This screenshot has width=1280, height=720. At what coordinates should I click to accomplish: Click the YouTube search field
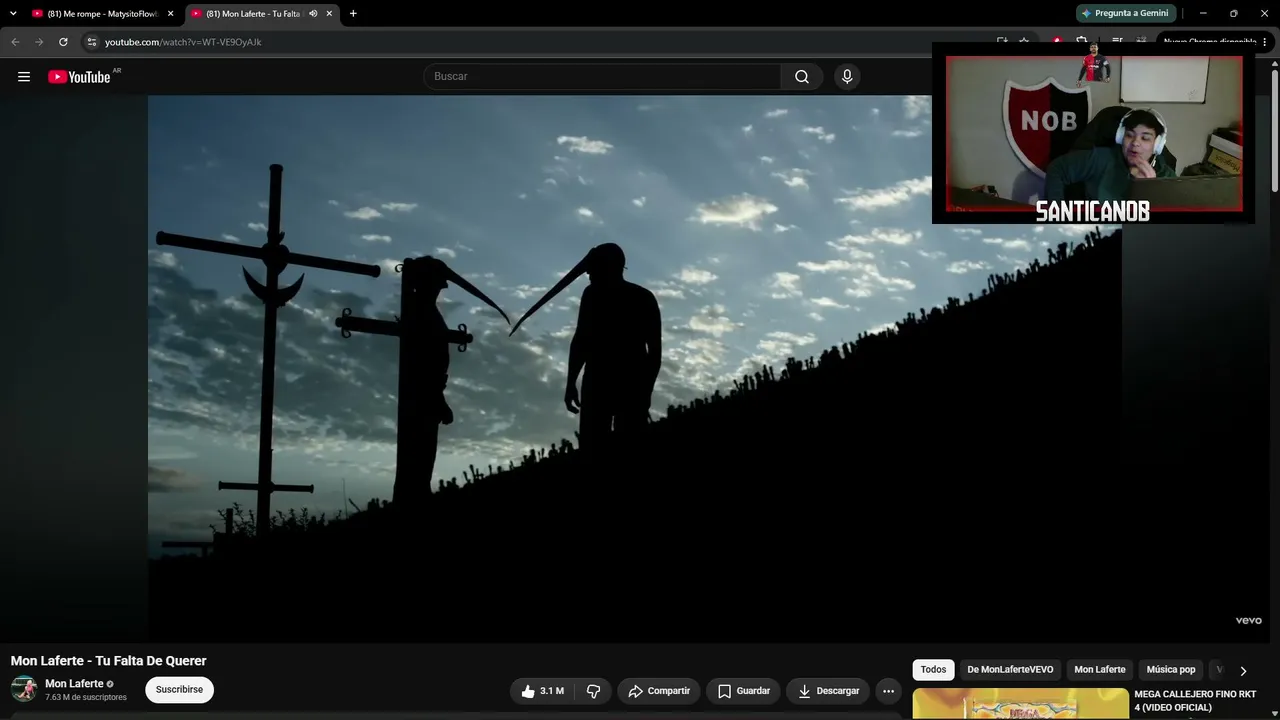[x=602, y=77]
